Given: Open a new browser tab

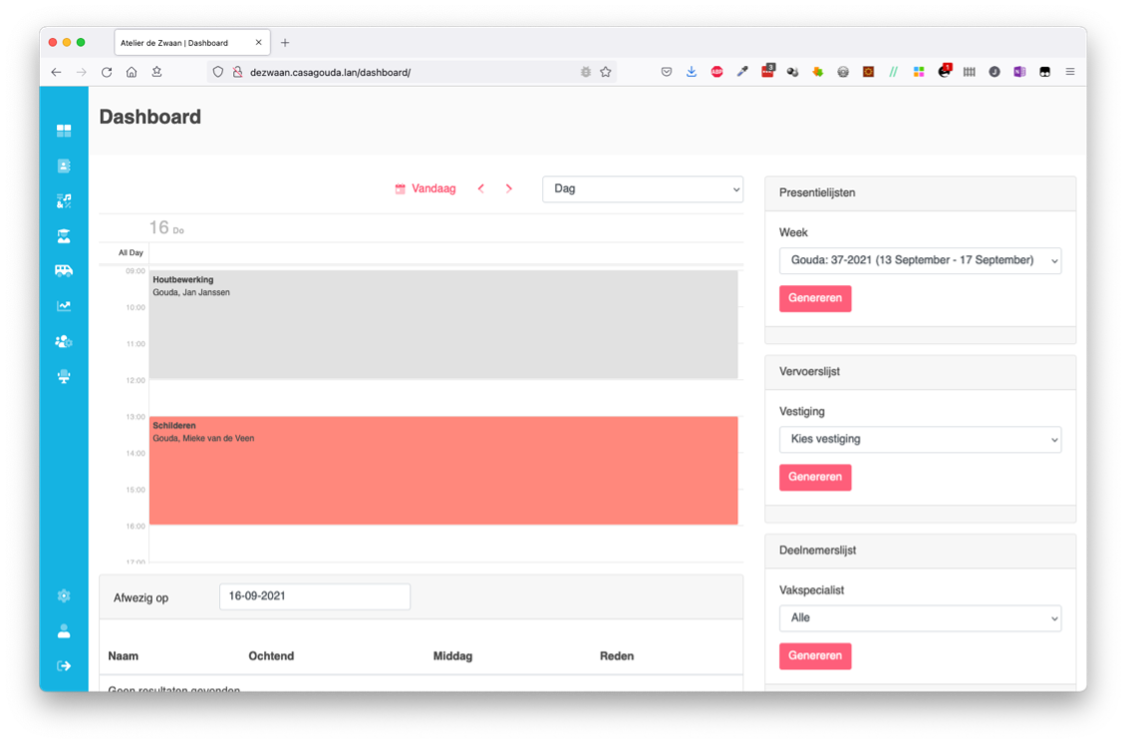Looking at the screenshot, I should coord(285,43).
